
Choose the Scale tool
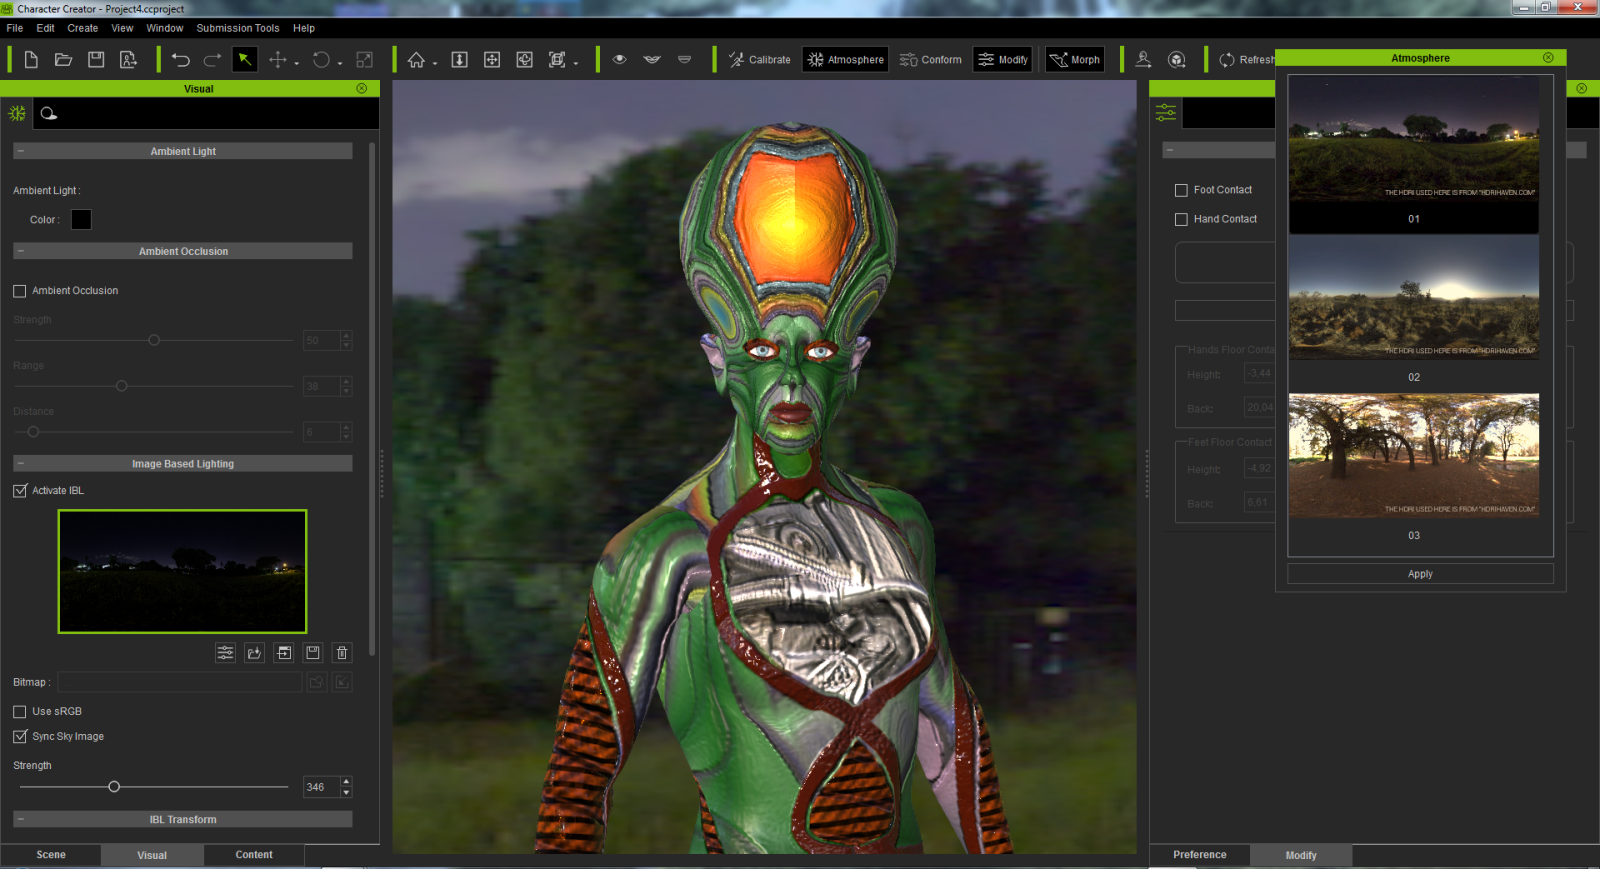click(x=365, y=60)
